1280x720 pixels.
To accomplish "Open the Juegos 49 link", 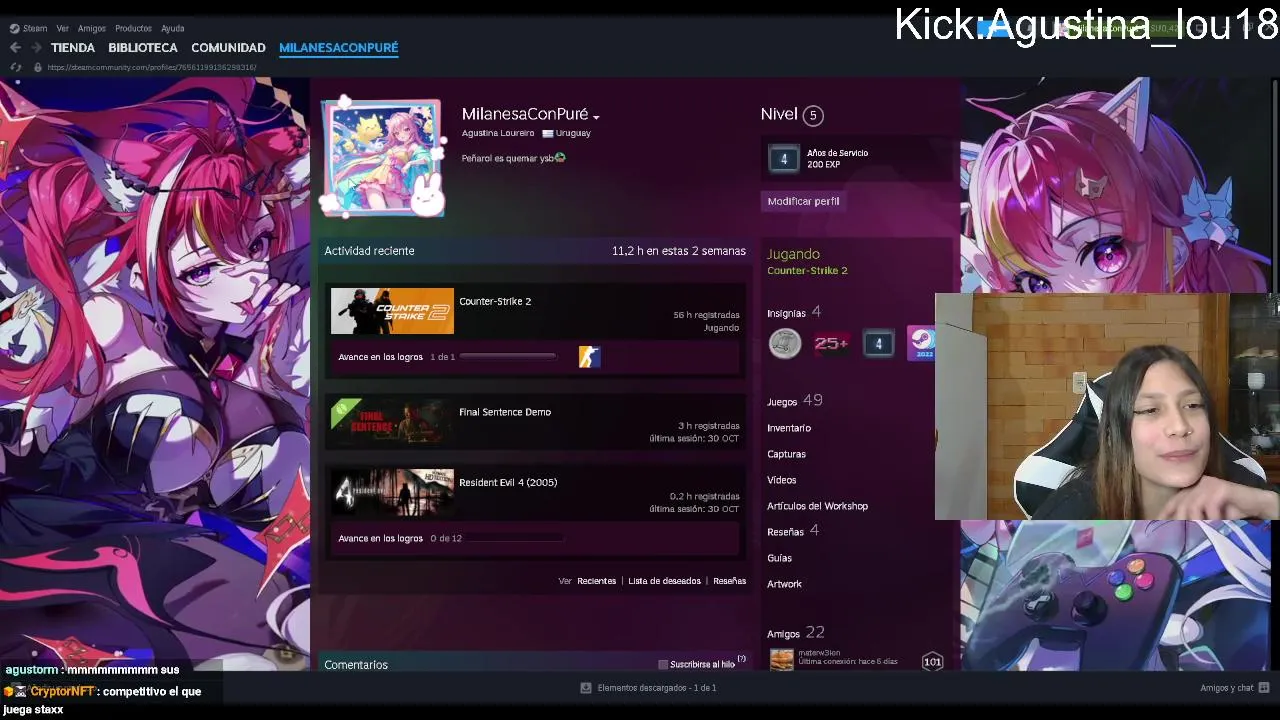I will pos(795,401).
